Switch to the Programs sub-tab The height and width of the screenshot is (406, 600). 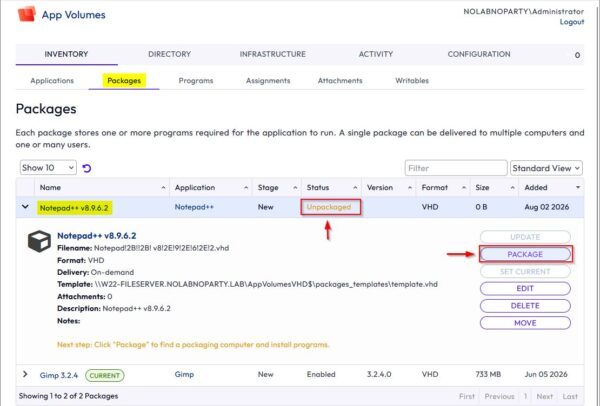[x=196, y=81]
